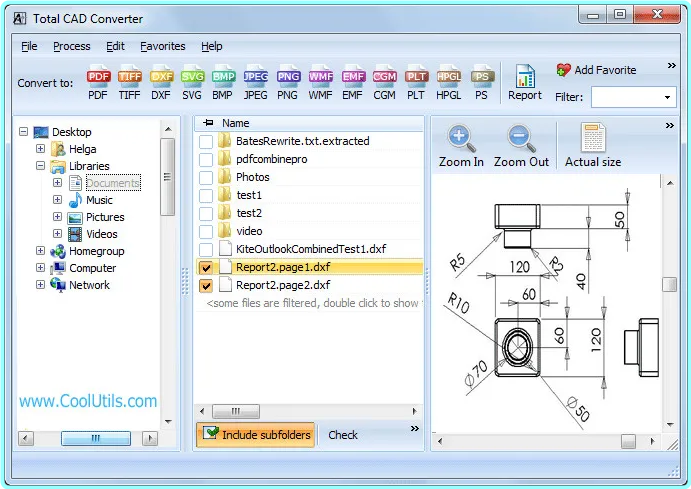The width and height of the screenshot is (691, 489).
Task: Collapse the Desktop tree node
Action: tap(24, 132)
